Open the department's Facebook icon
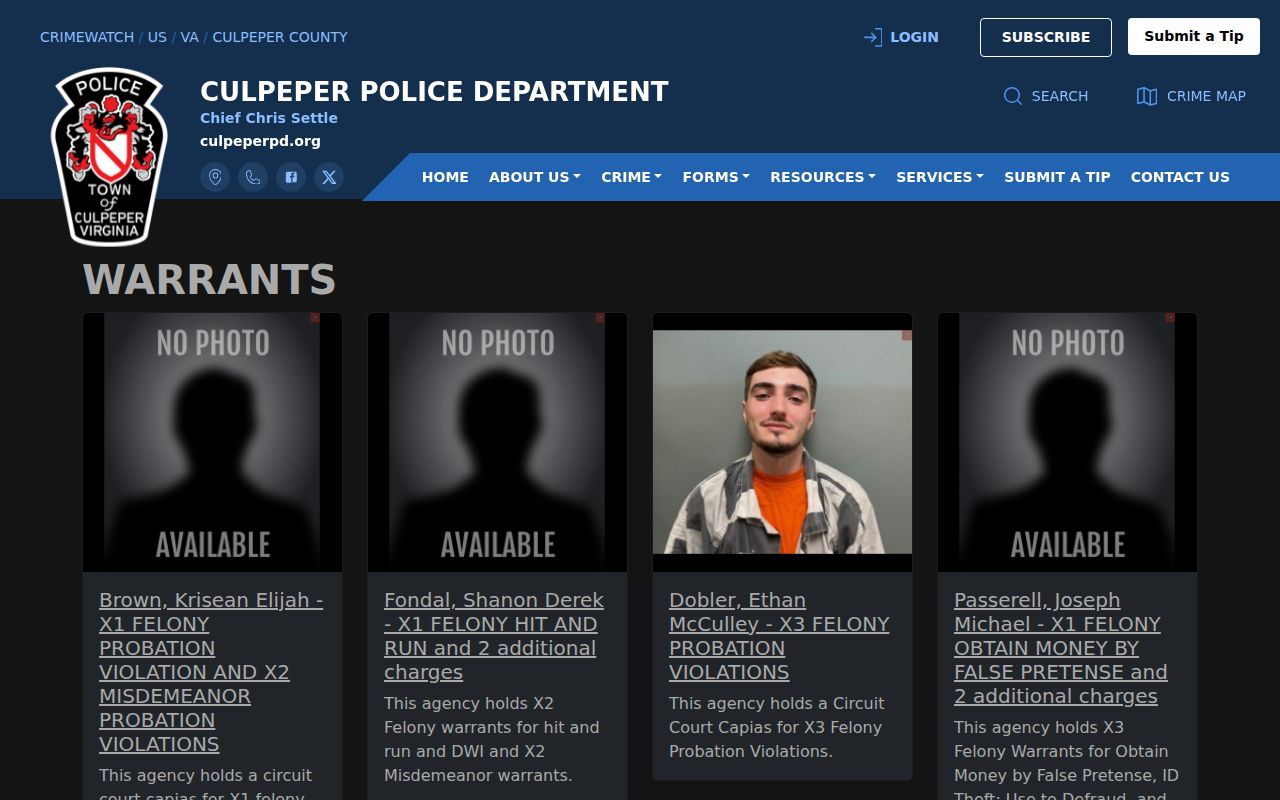1280x800 pixels. tap(291, 177)
